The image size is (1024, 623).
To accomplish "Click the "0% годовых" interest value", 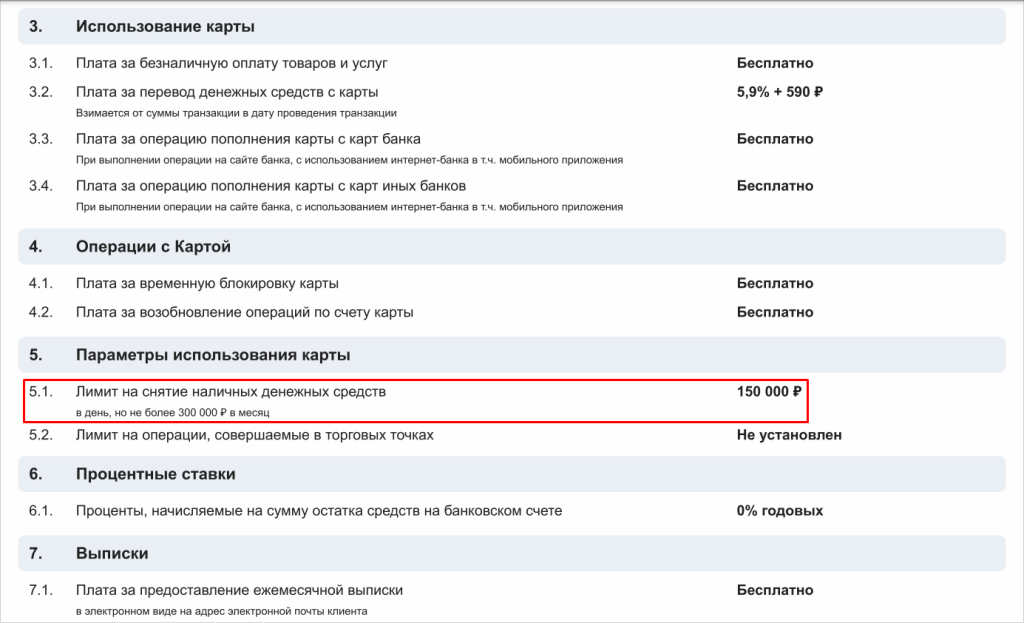I will (779, 511).
